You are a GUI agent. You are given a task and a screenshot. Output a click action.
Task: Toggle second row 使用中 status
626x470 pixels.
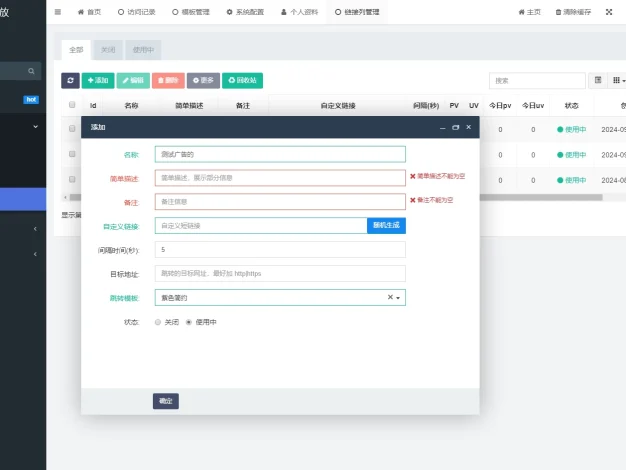pyautogui.click(x=571, y=155)
